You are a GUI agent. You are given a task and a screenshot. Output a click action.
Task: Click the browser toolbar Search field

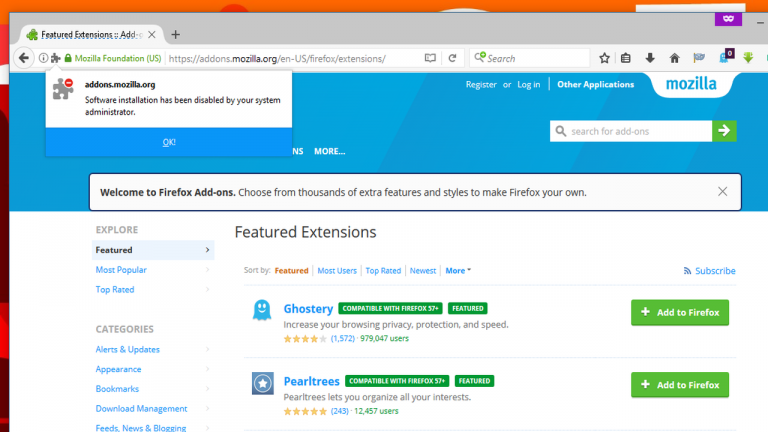point(529,58)
